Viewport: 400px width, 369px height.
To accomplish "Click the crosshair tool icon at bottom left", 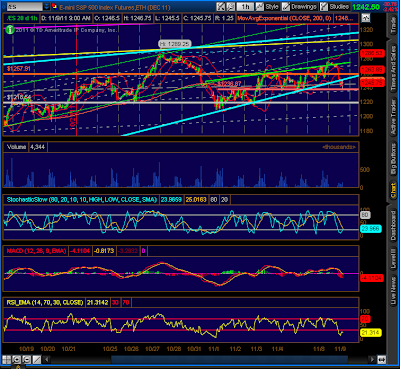I will [x=7, y=360].
